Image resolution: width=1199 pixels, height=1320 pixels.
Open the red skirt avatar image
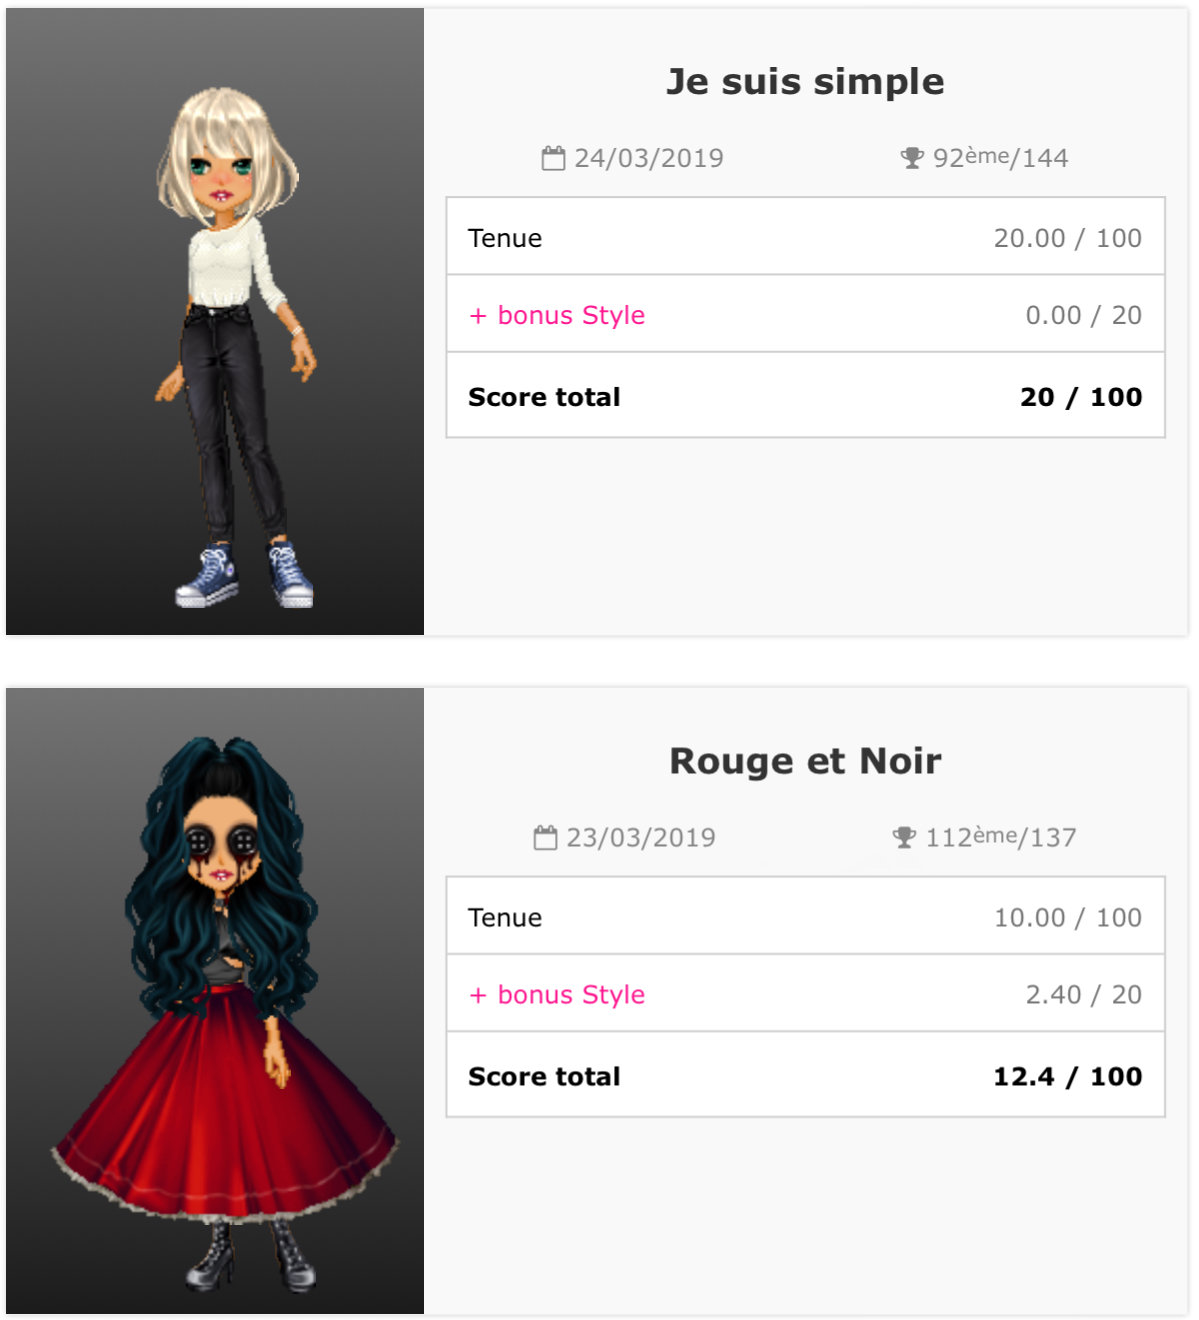(215, 1001)
